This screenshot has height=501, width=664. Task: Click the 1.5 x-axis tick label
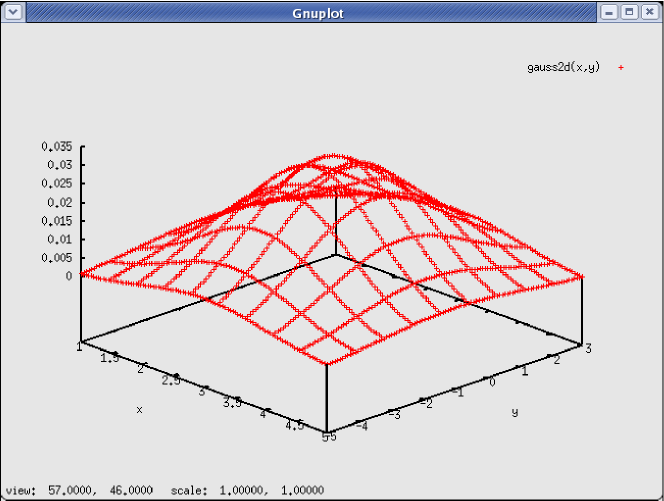tap(110, 358)
